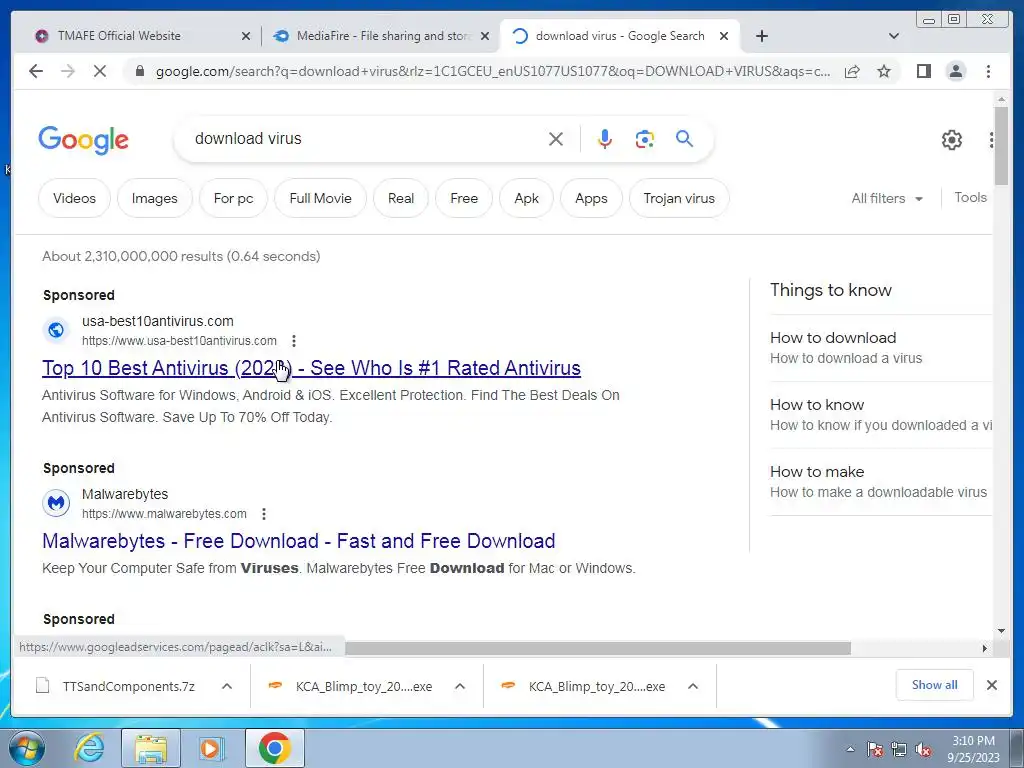This screenshot has width=1024, height=768.
Task: Clear the search box text
Action: (x=556, y=138)
